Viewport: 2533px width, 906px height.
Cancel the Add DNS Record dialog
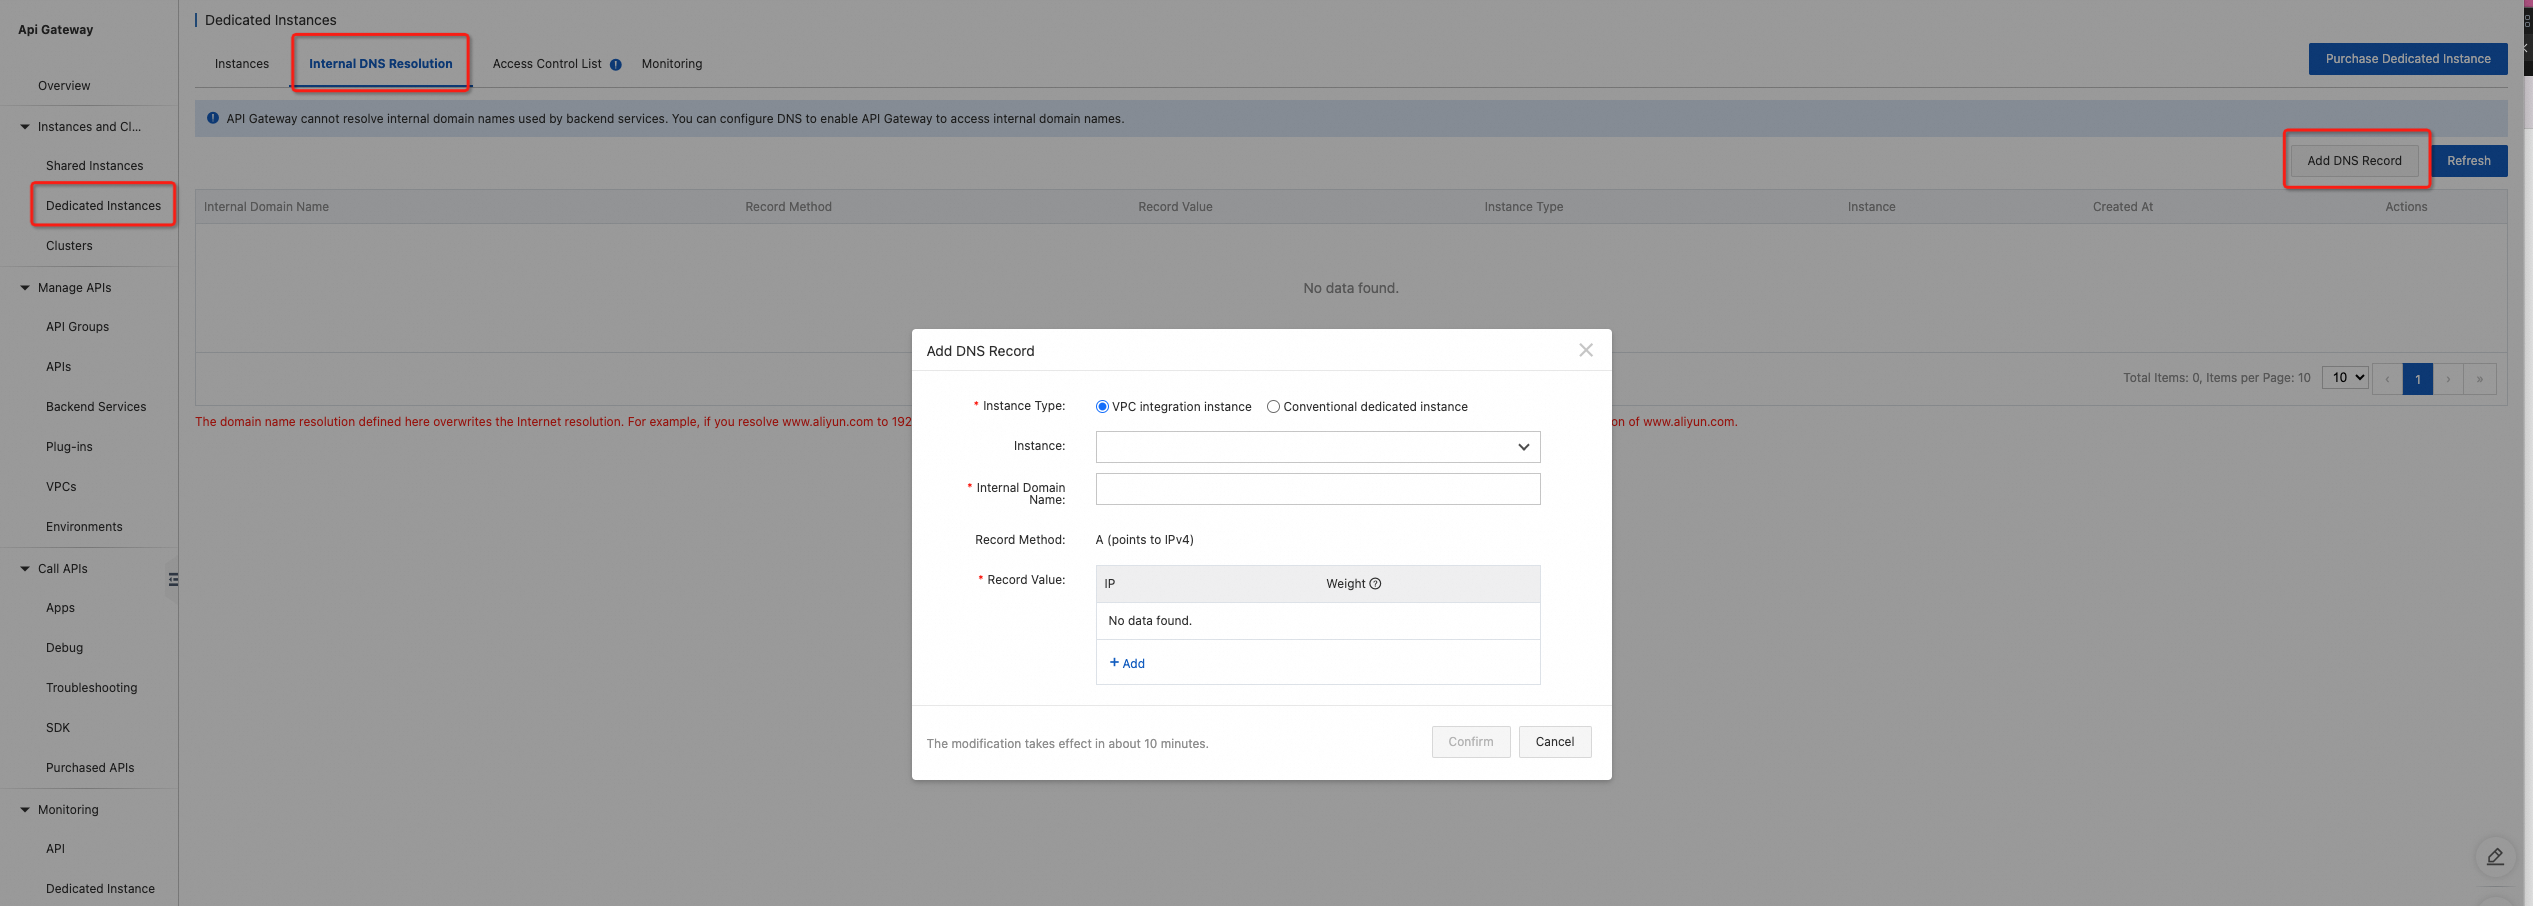tap(1555, 742)
